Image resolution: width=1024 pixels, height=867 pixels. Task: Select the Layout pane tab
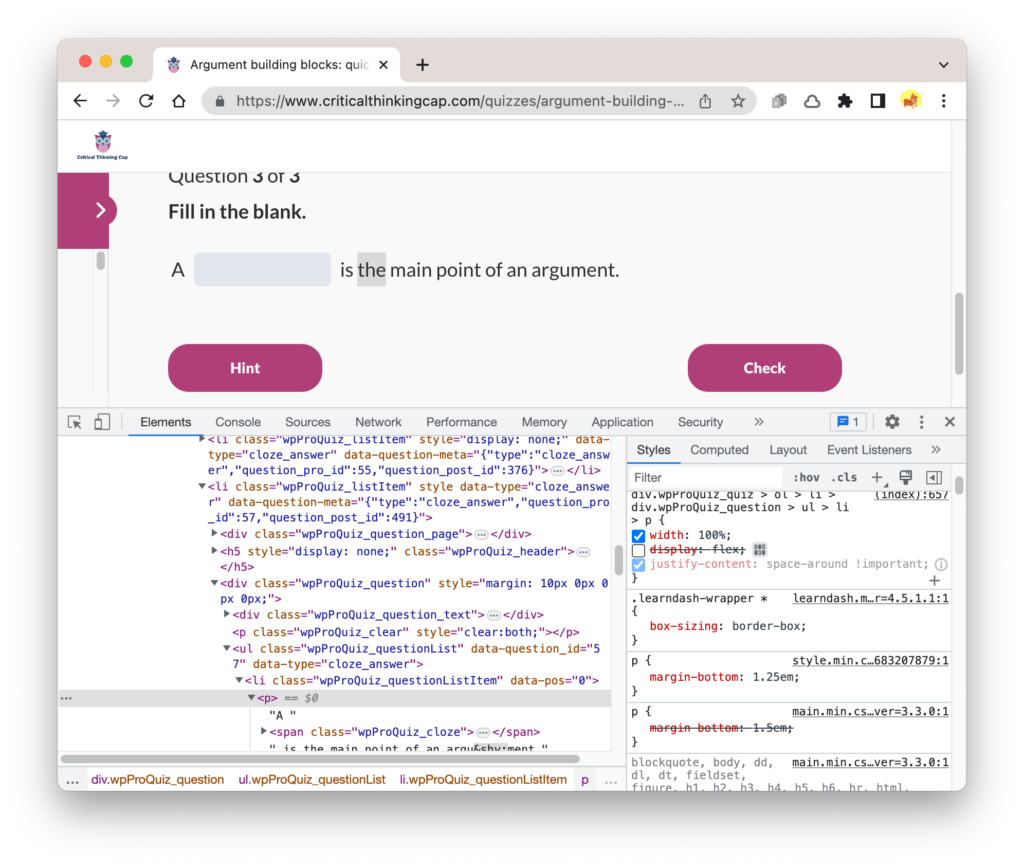pos(788,450)
